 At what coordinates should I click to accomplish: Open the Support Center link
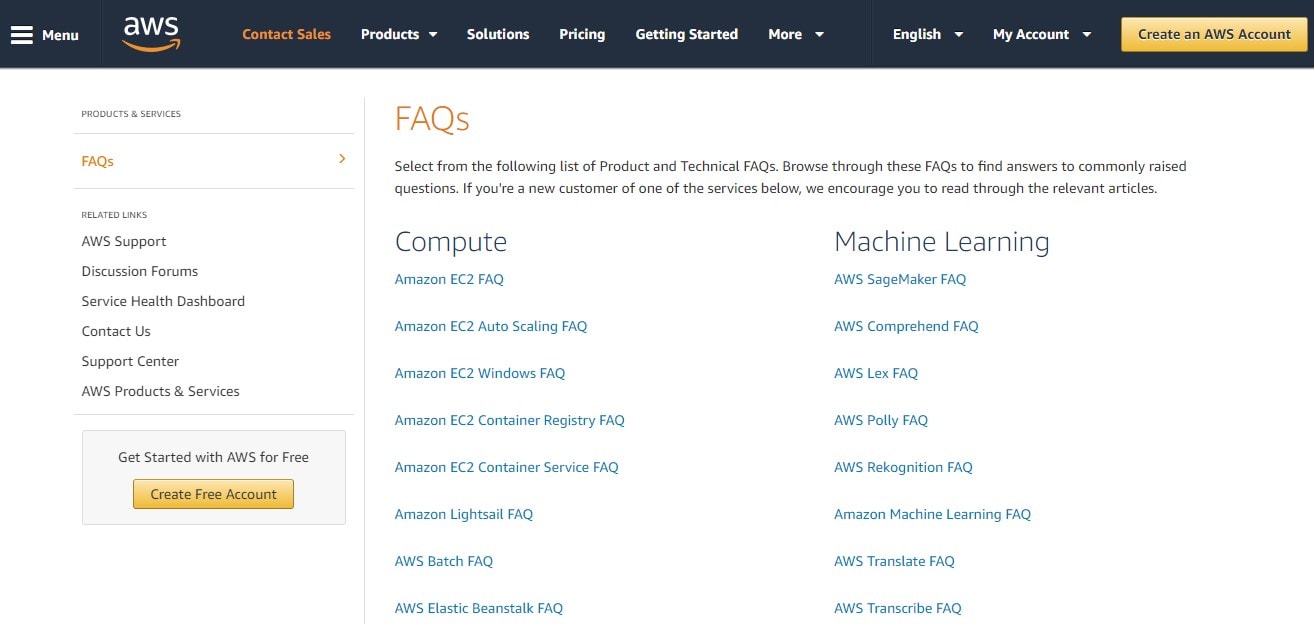click(x=130, y=361)
